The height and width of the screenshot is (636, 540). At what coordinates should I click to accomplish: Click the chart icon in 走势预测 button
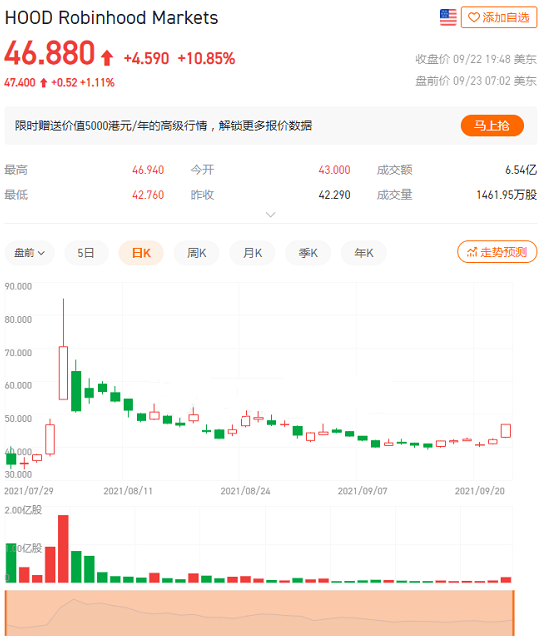(472, 252)
